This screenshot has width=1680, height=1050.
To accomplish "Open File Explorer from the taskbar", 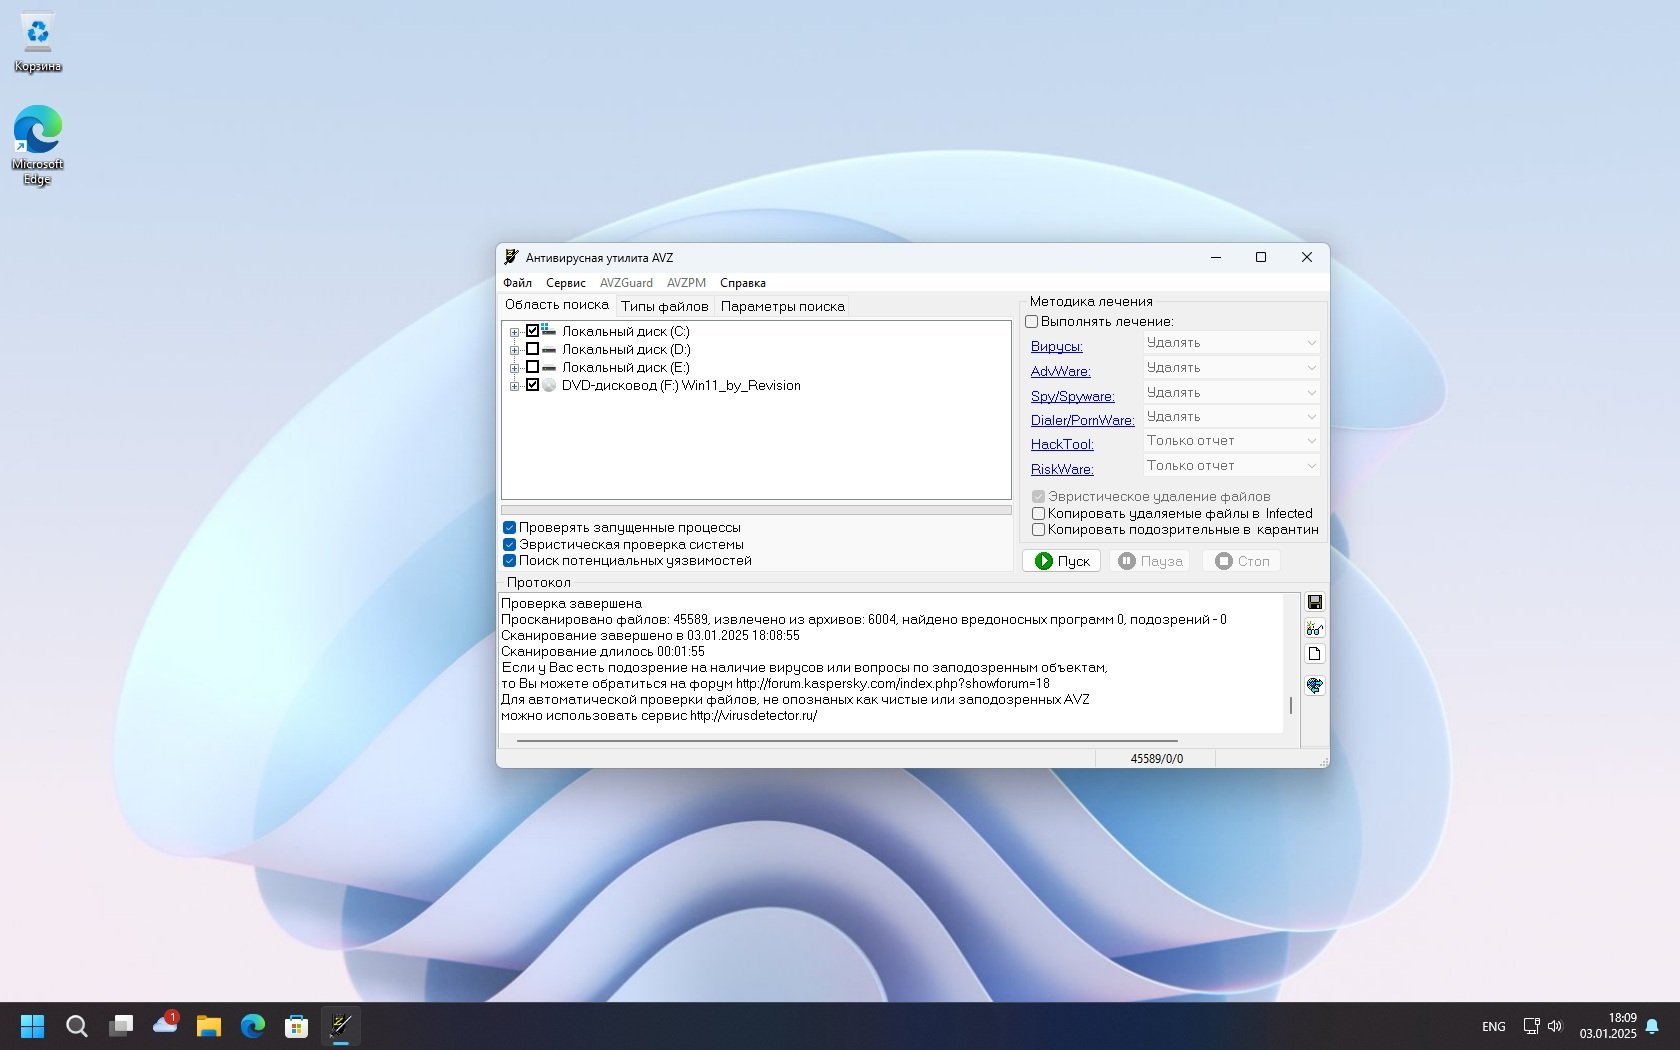I will (208, 1026).
